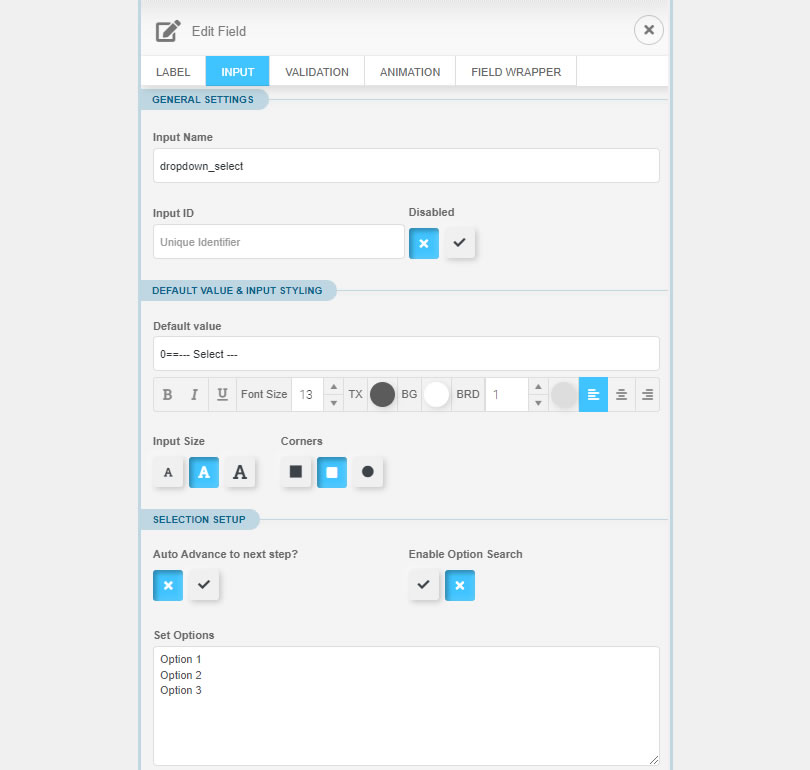810x770 pixels.
Task: Align input text right
Action: pos(647,395)
